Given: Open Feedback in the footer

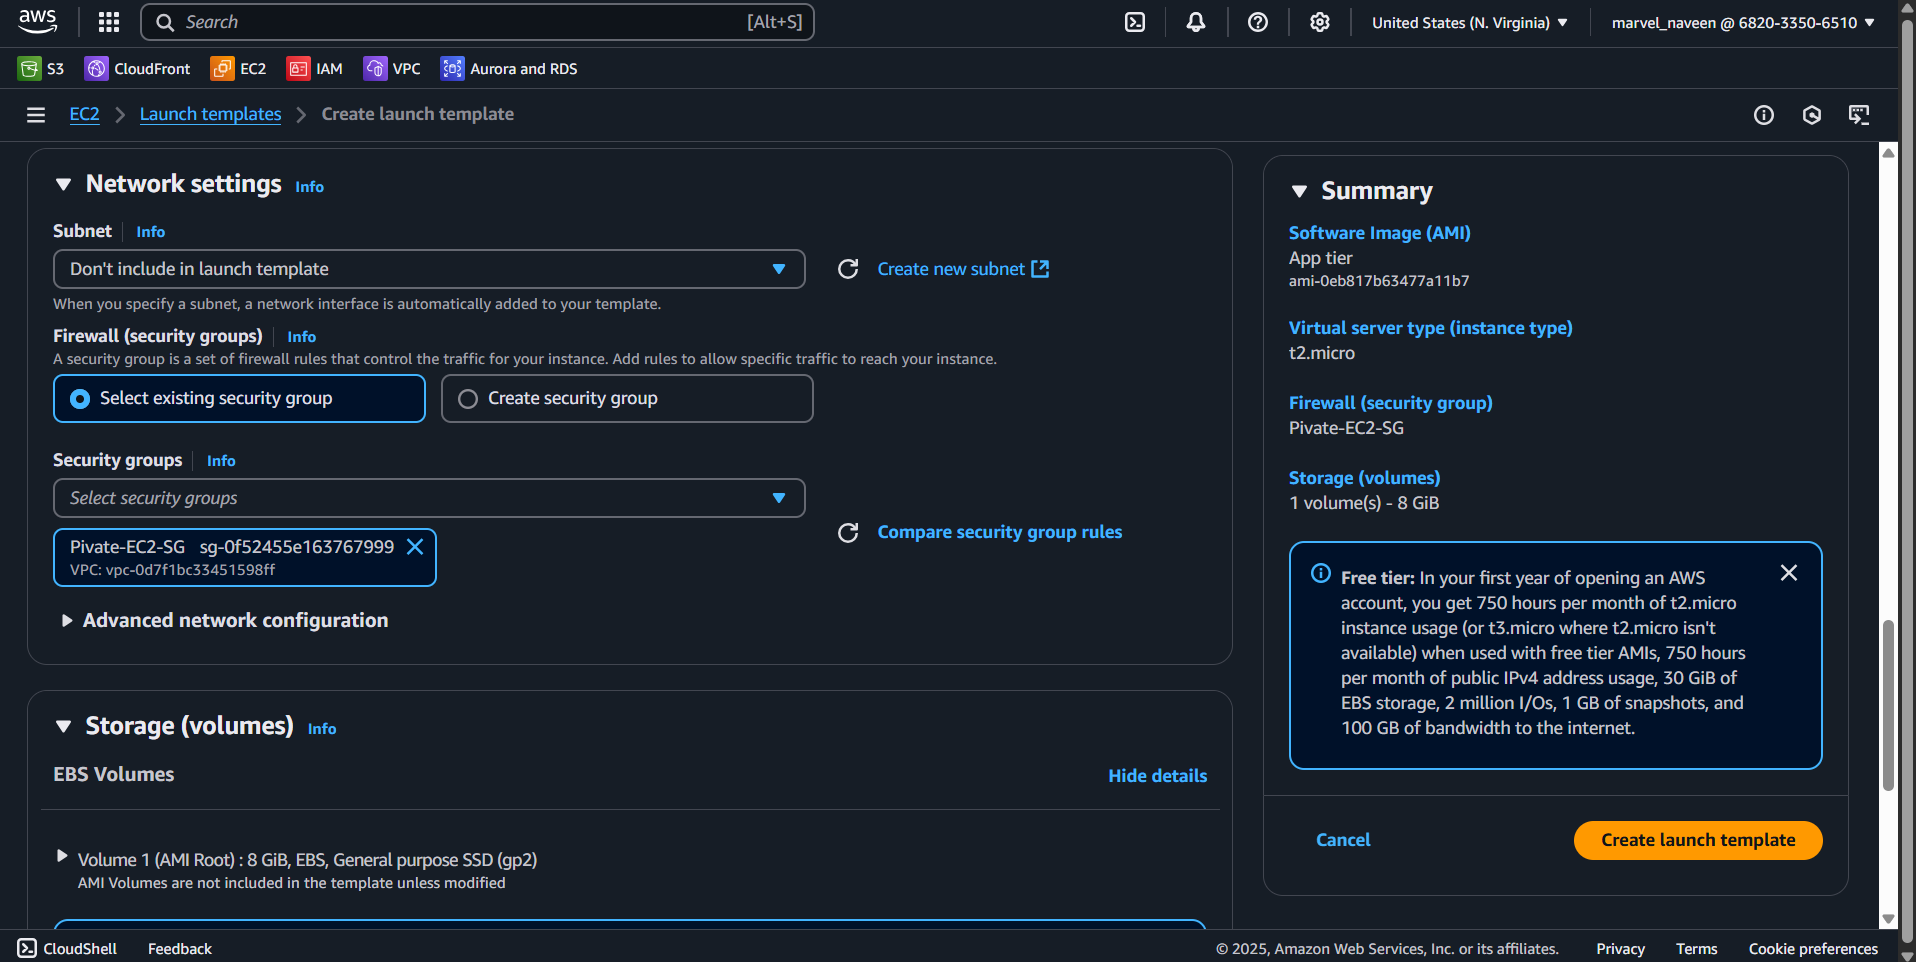Looking at the screenshot, I should (x=180, y=949).
